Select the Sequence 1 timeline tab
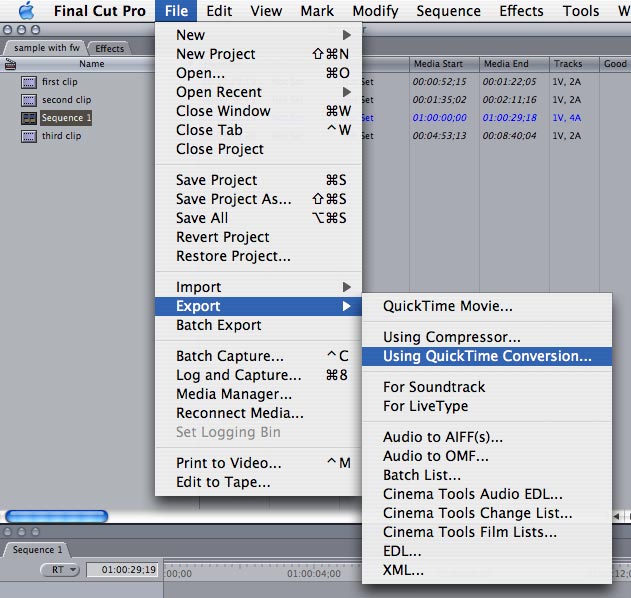This screenshot has width=631, height=598. [37, 550]
